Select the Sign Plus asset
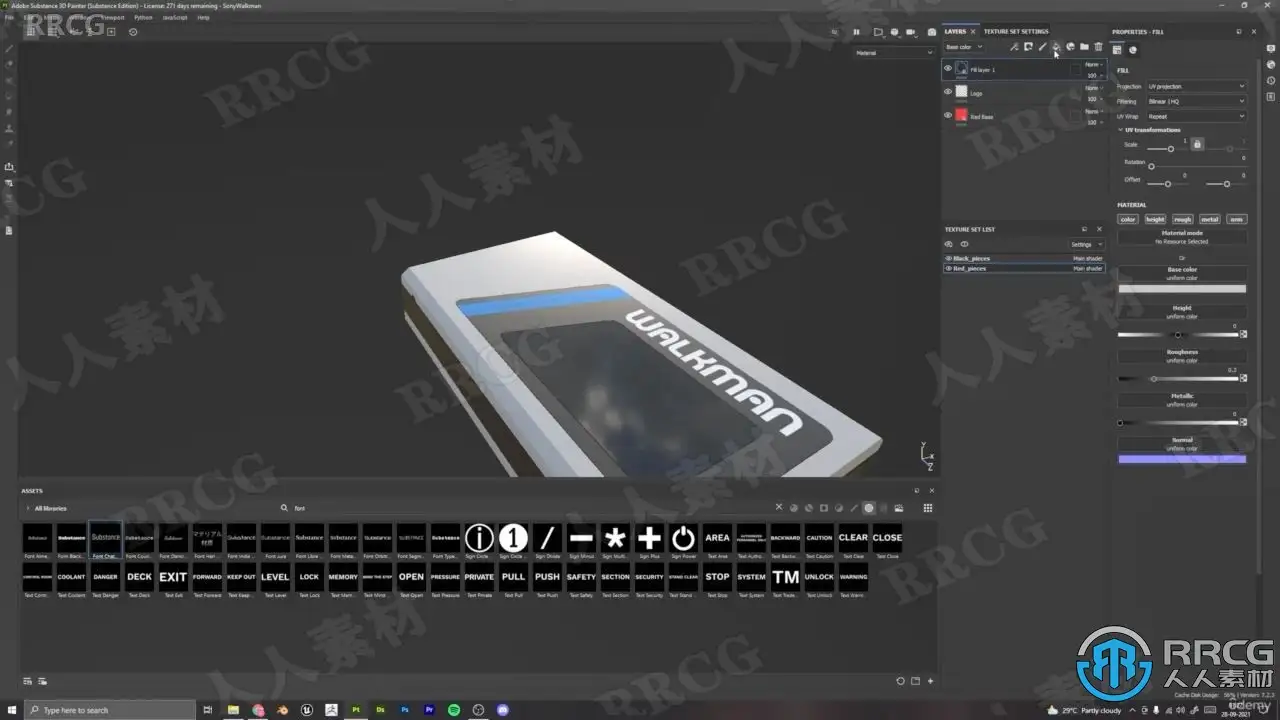1280x720 pixels. (x=649, y=541)
